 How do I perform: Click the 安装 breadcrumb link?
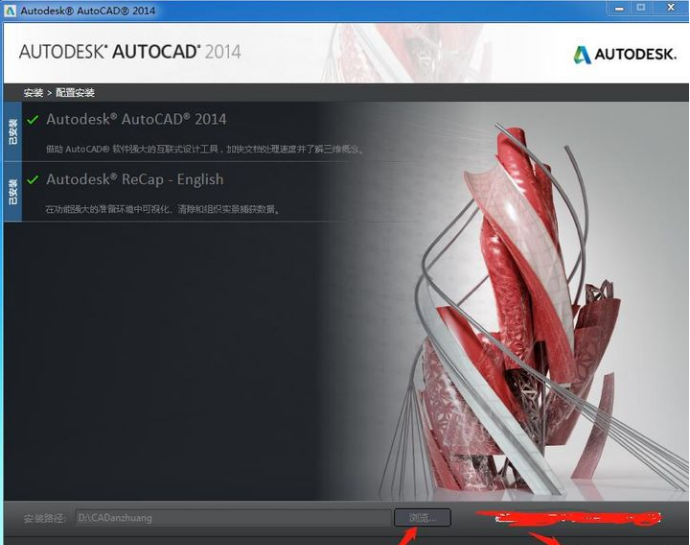pyautogui.click(x=33, y=93)
